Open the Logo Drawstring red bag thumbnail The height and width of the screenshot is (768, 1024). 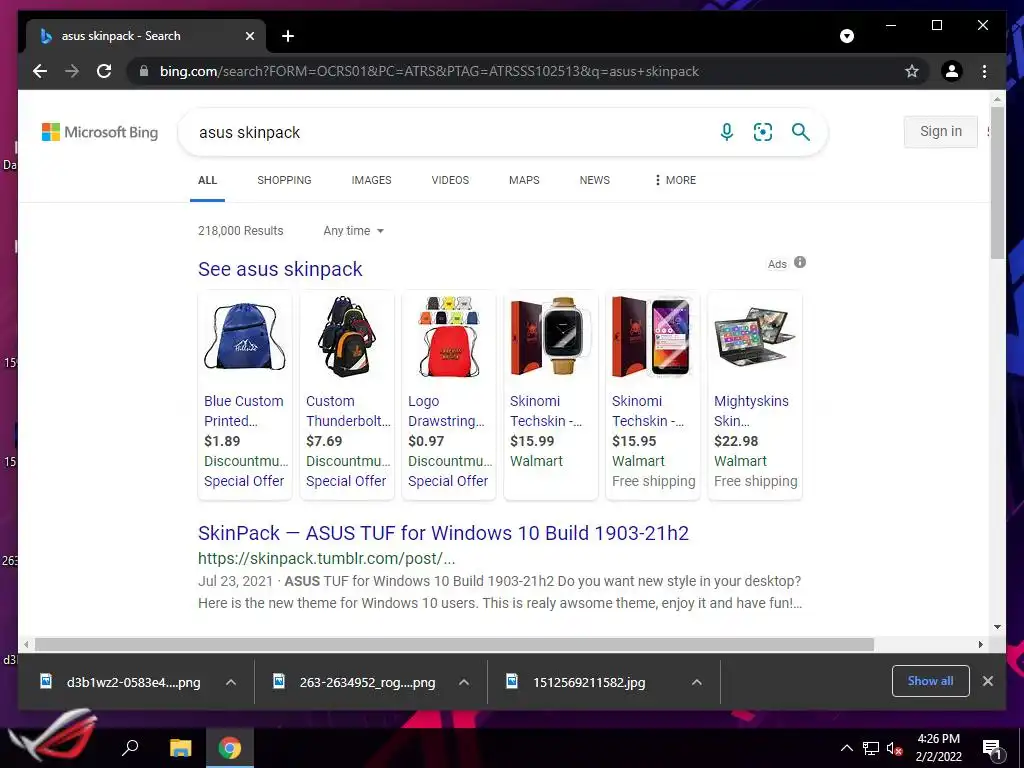[x=449, y=338]
